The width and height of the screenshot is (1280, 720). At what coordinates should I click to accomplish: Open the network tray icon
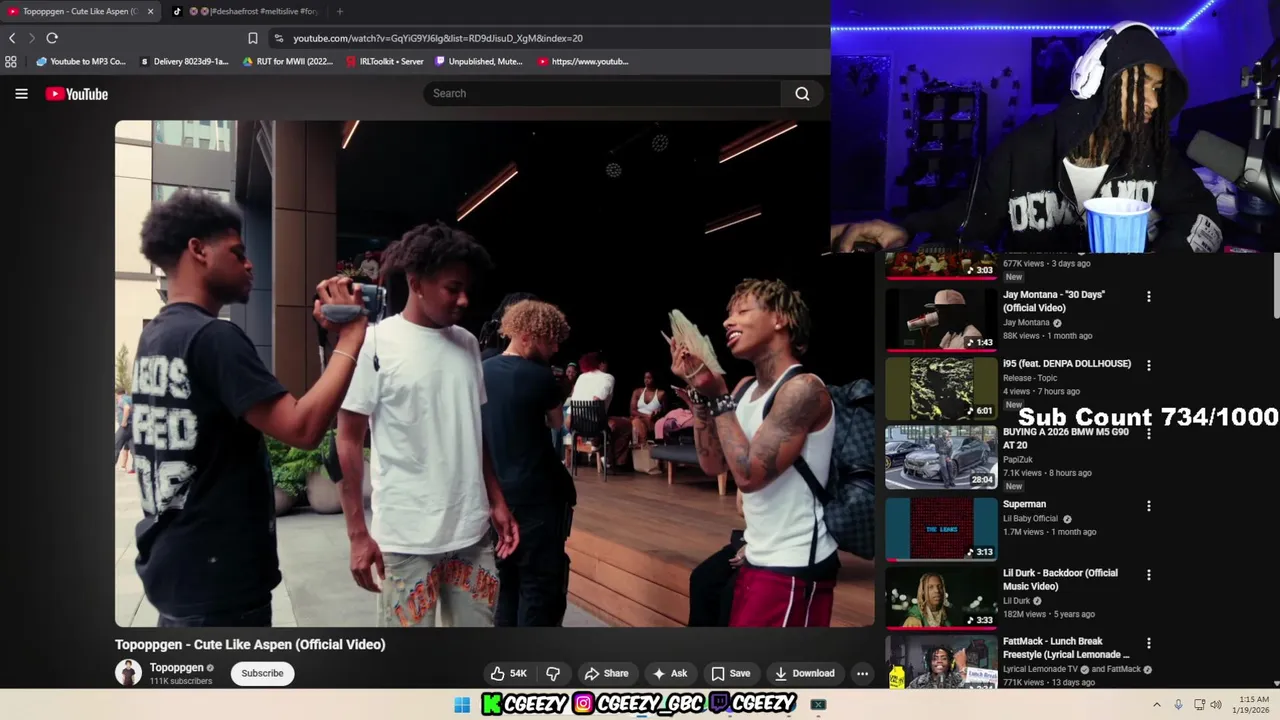coord(1199,705)
